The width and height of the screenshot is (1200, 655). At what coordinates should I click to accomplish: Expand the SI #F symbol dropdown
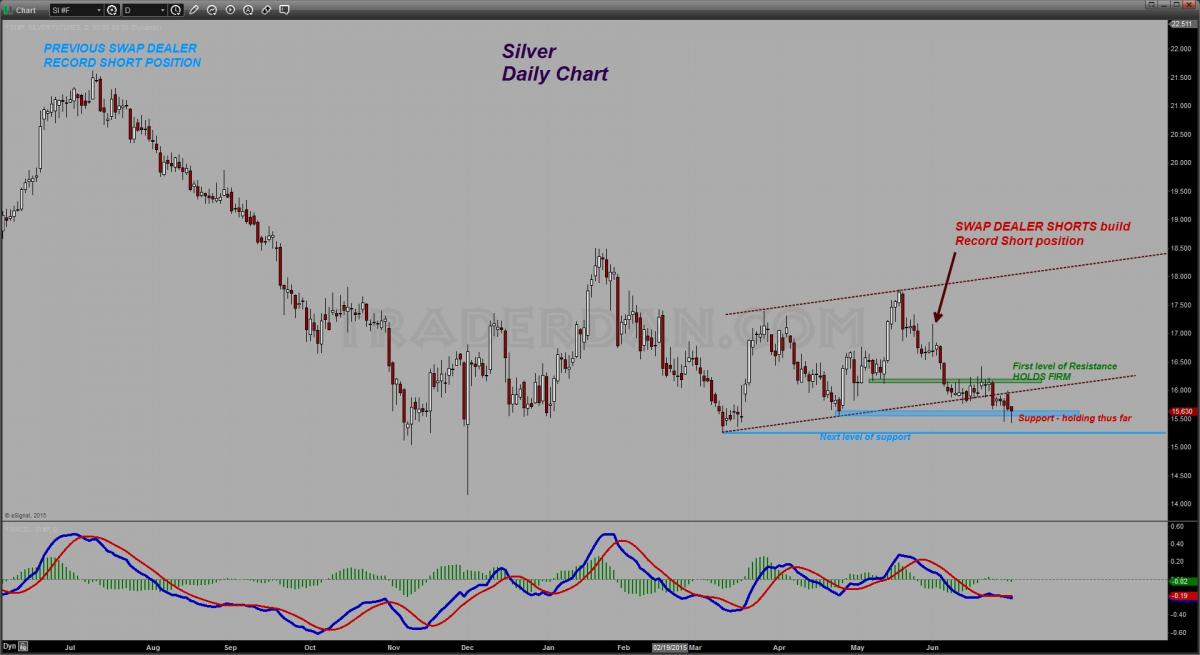pyautogui.click(x=77, y=10)
